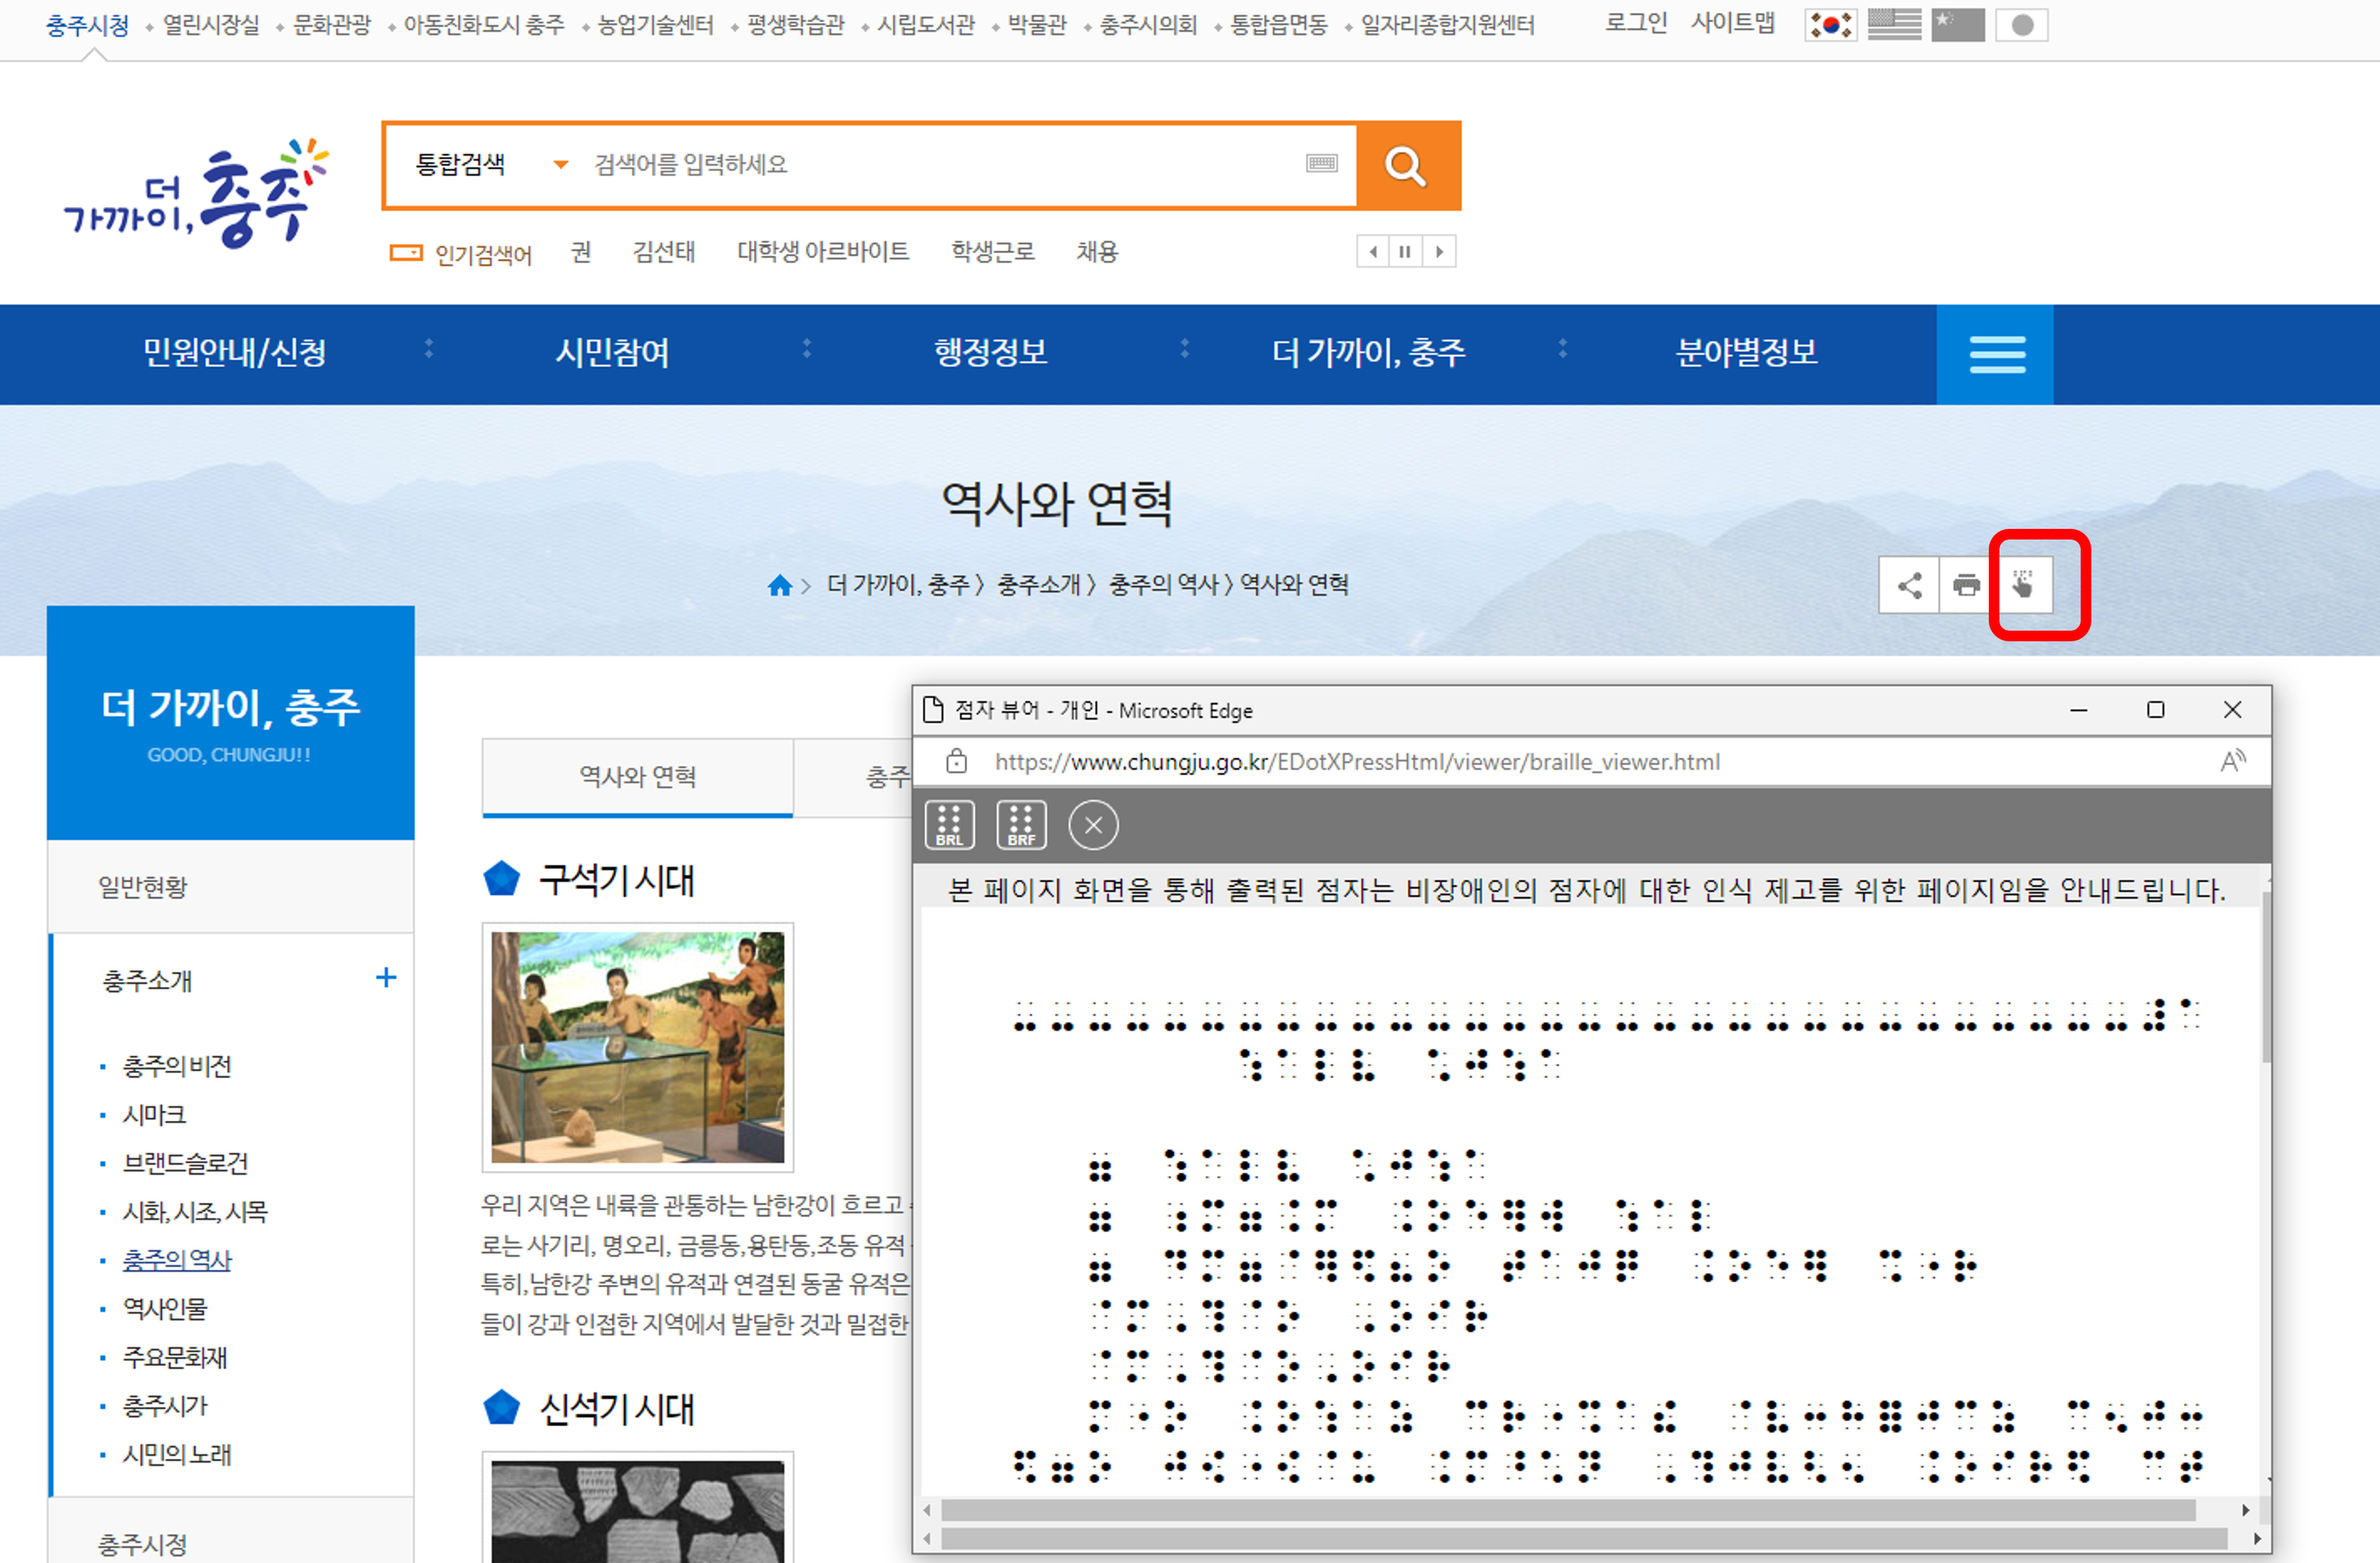Open 역사인물 sidebar item
This screenshot has height=1563, width=2380.
pos(165,1309)
